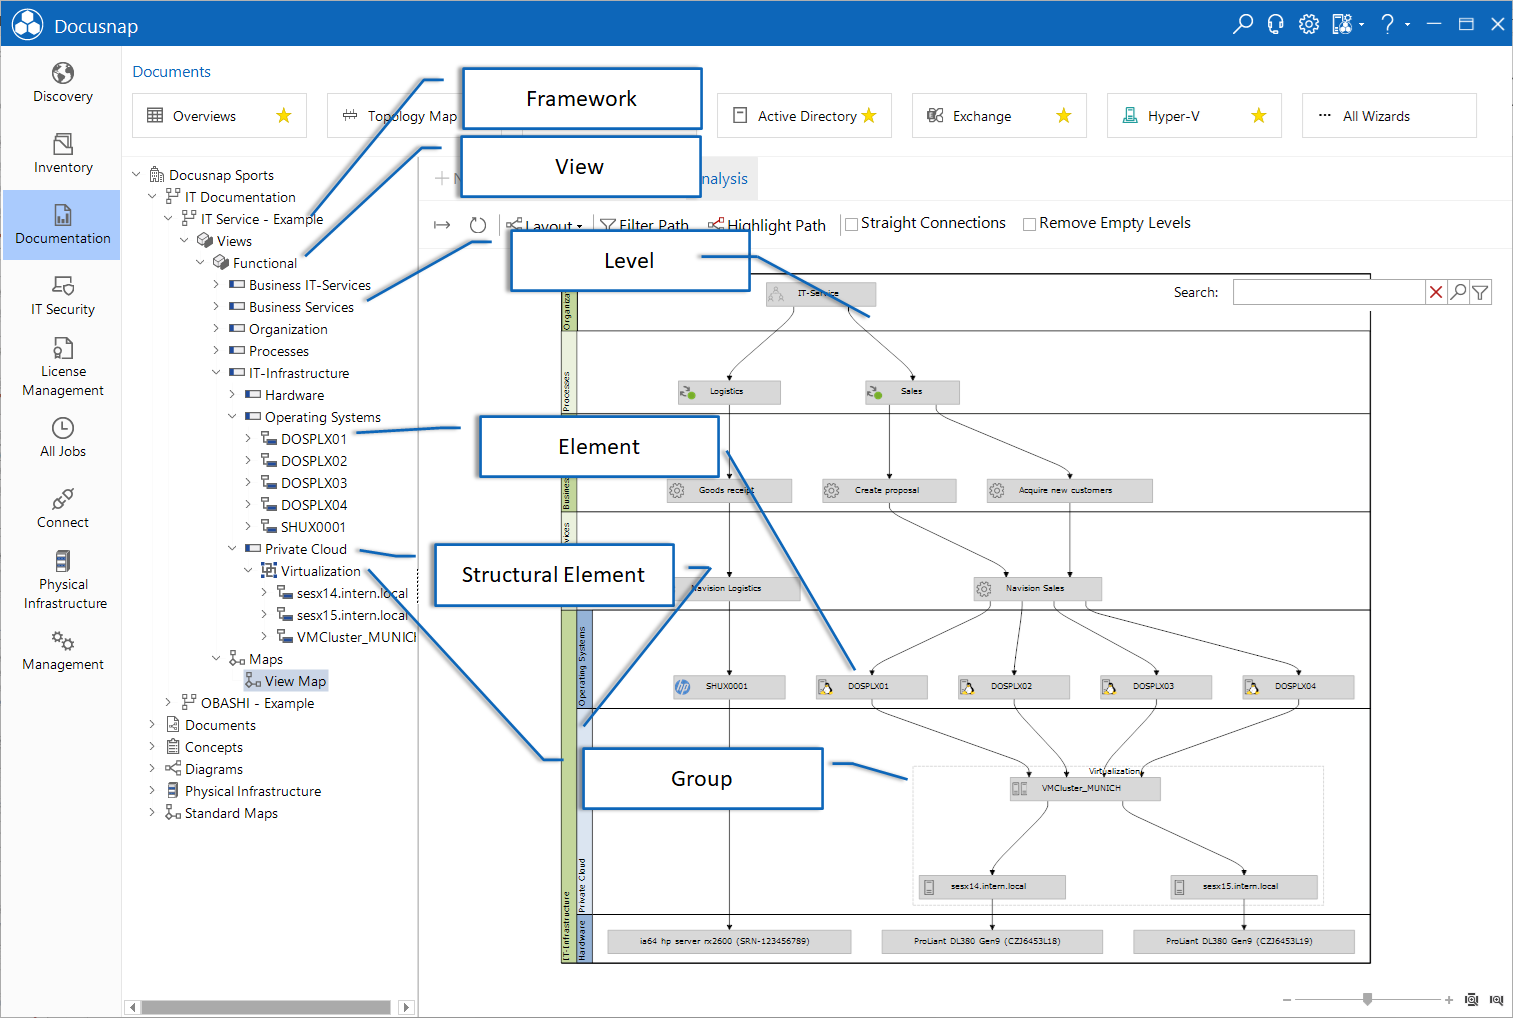Expand the Concepts tree node
The width and height of the screenshot is (1513, 1018).
tap(152, 746)
